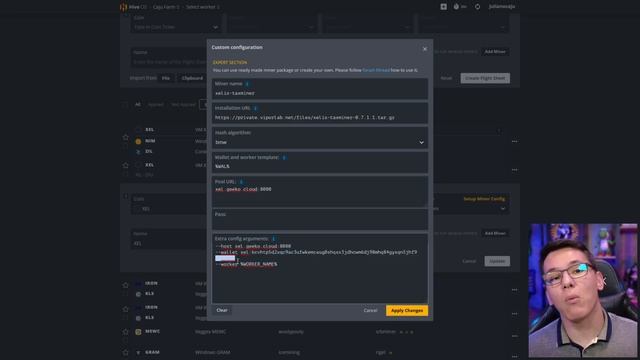Star the second XEL flight sheet row
This screenshot has width=640, height=360.
pos(126,165)
